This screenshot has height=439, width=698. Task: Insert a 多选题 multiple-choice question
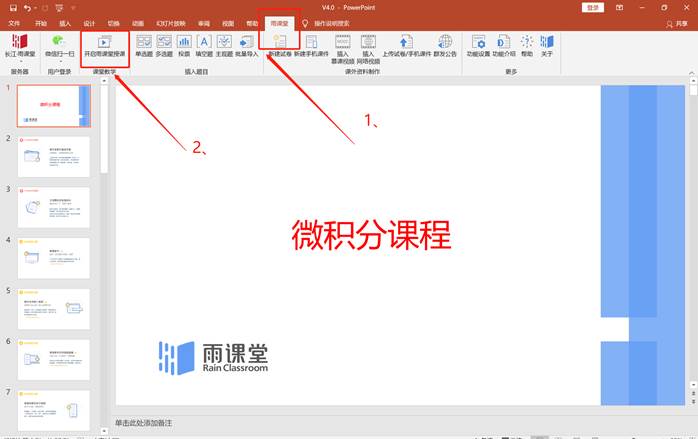point(164,46)
